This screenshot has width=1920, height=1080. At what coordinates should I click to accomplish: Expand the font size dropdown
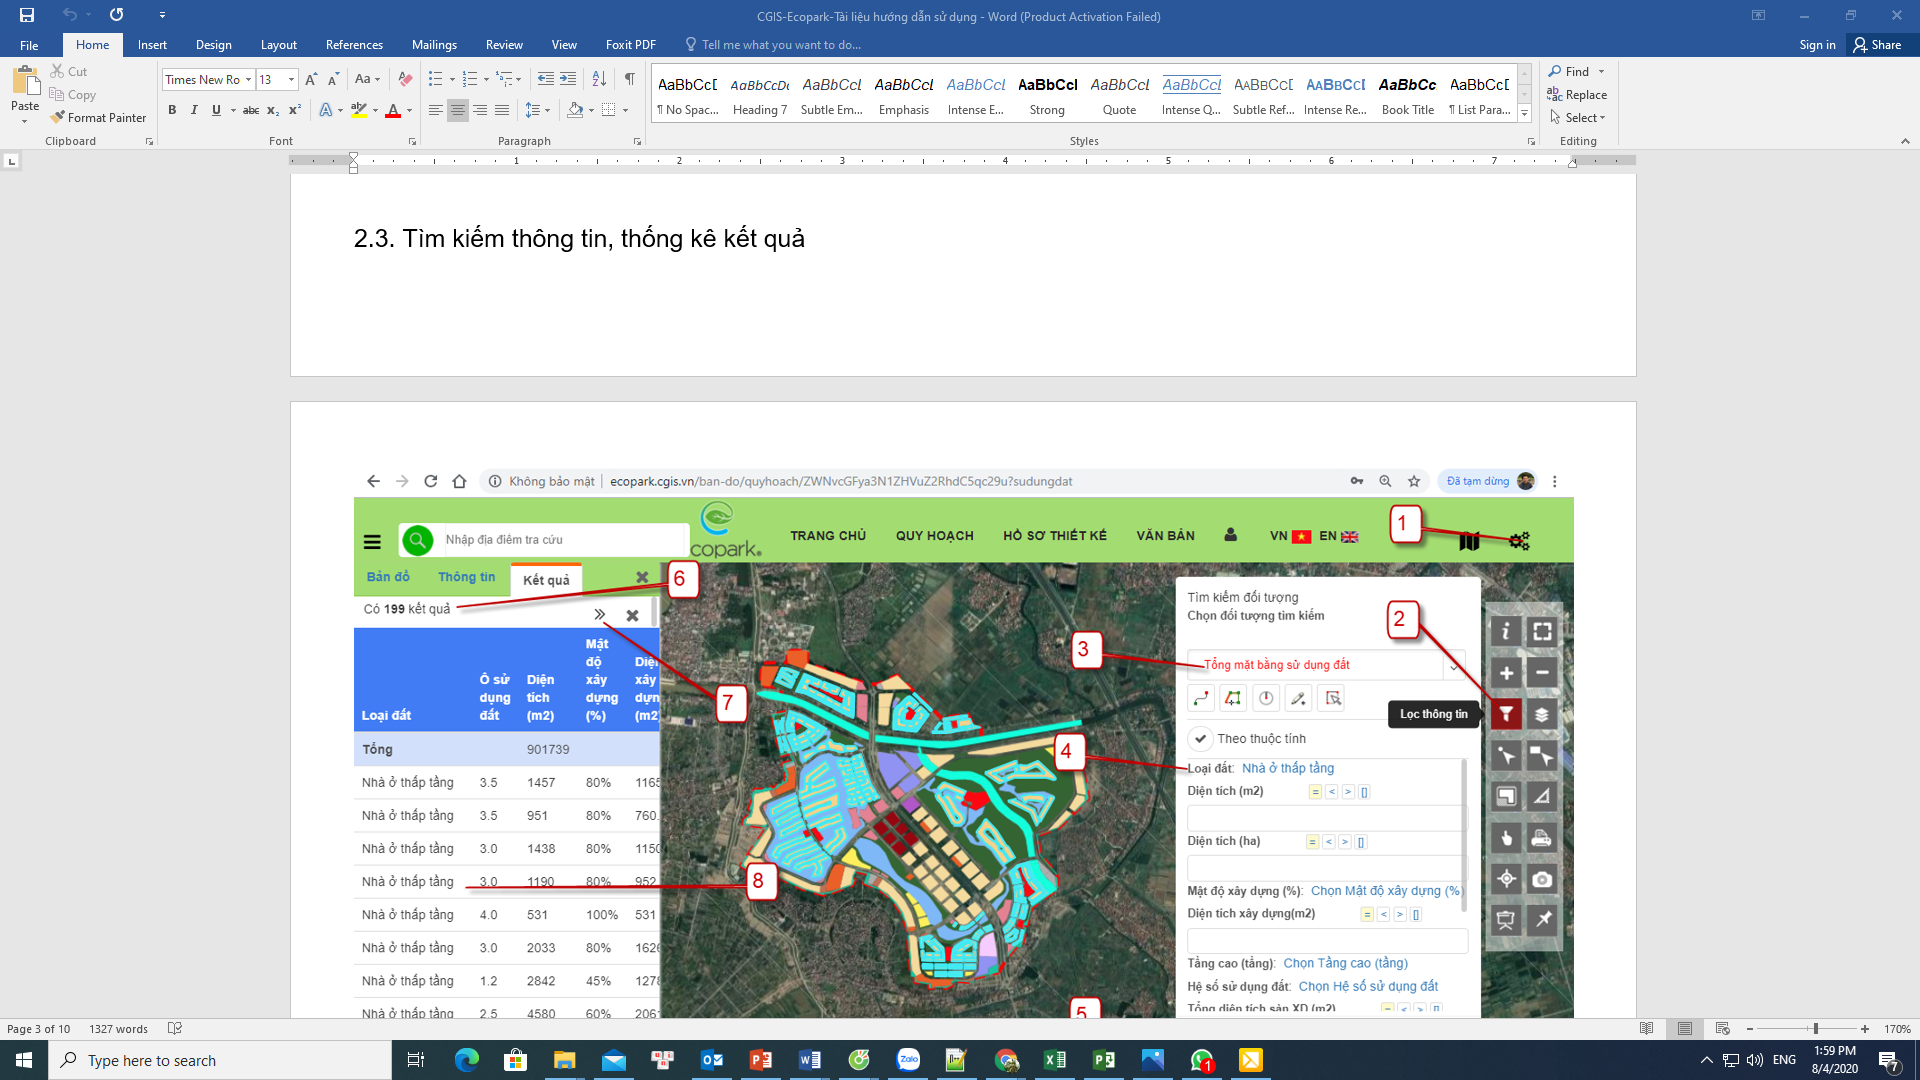(x=291, y=79)
